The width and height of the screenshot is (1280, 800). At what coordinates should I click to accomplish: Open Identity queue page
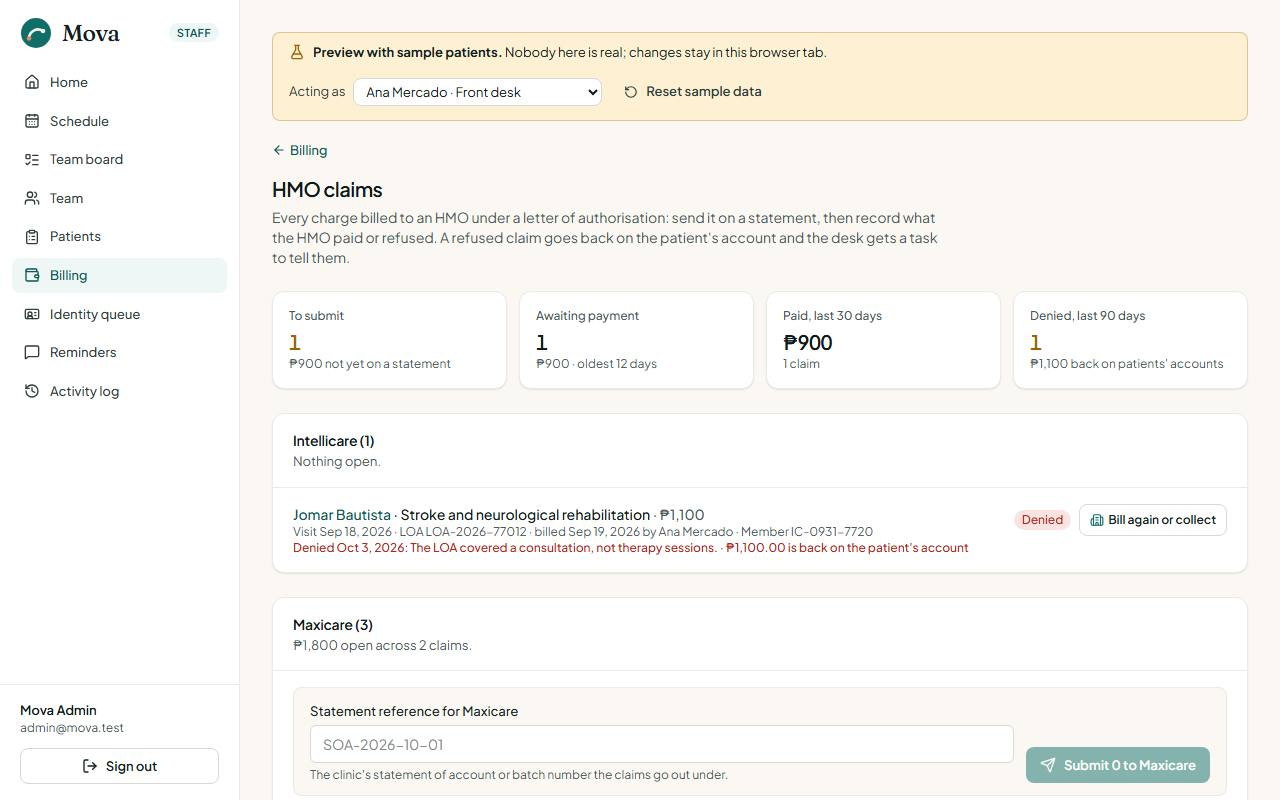(120, 314)
